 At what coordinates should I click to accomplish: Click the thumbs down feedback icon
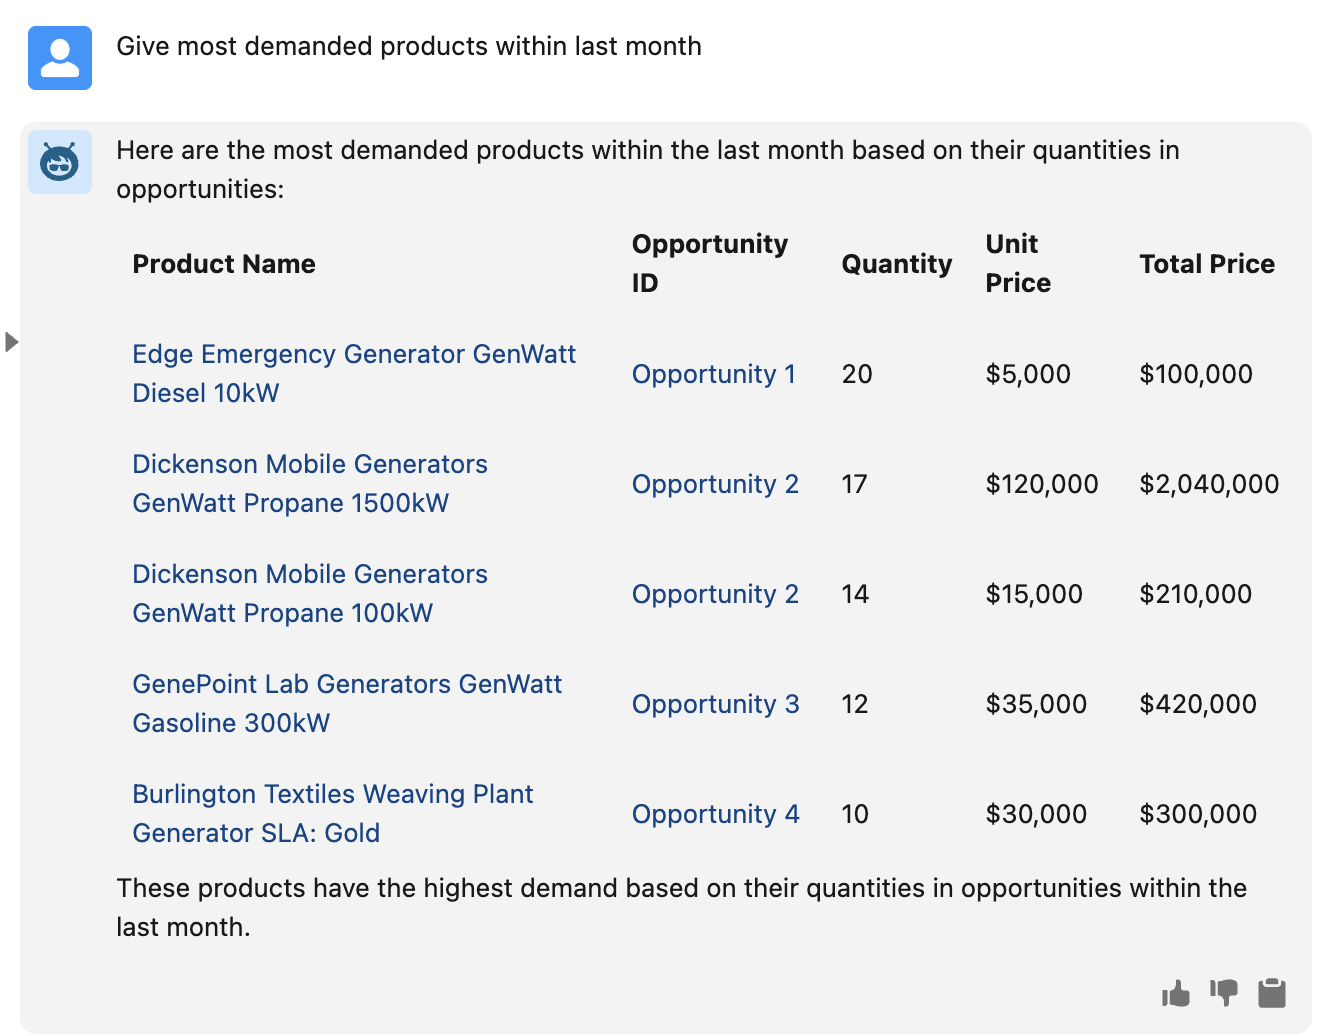pyautogui.click(x=1223, y=993)
